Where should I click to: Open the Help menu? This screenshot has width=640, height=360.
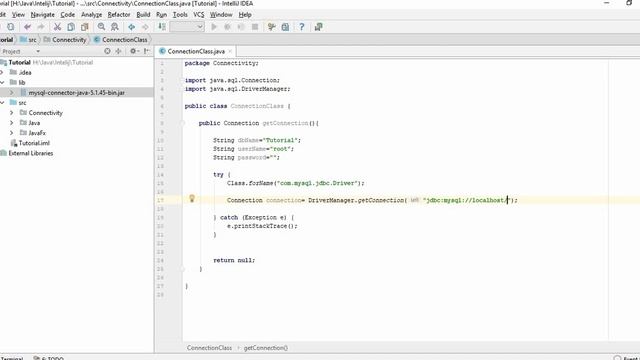[245, 15]
